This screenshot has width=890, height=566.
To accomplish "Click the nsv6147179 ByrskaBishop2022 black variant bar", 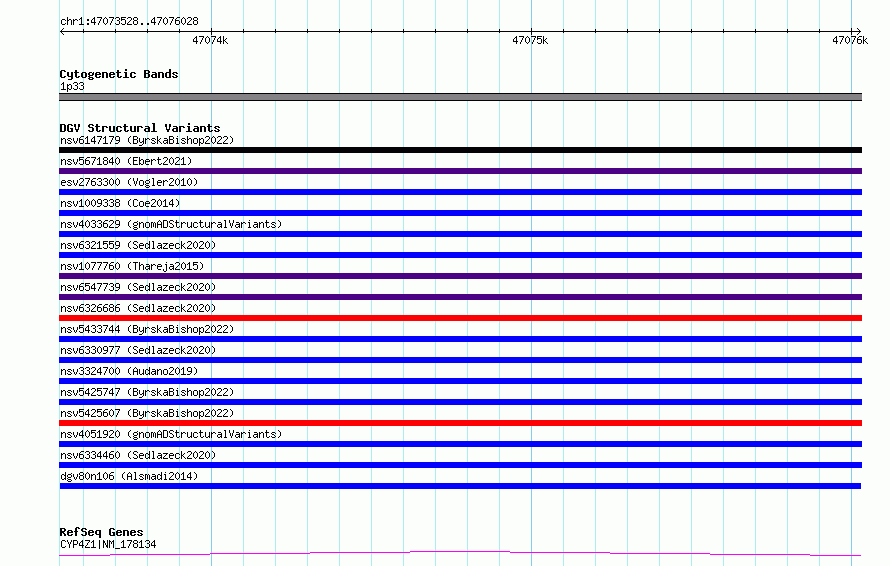I will click(x=460, y=150).
